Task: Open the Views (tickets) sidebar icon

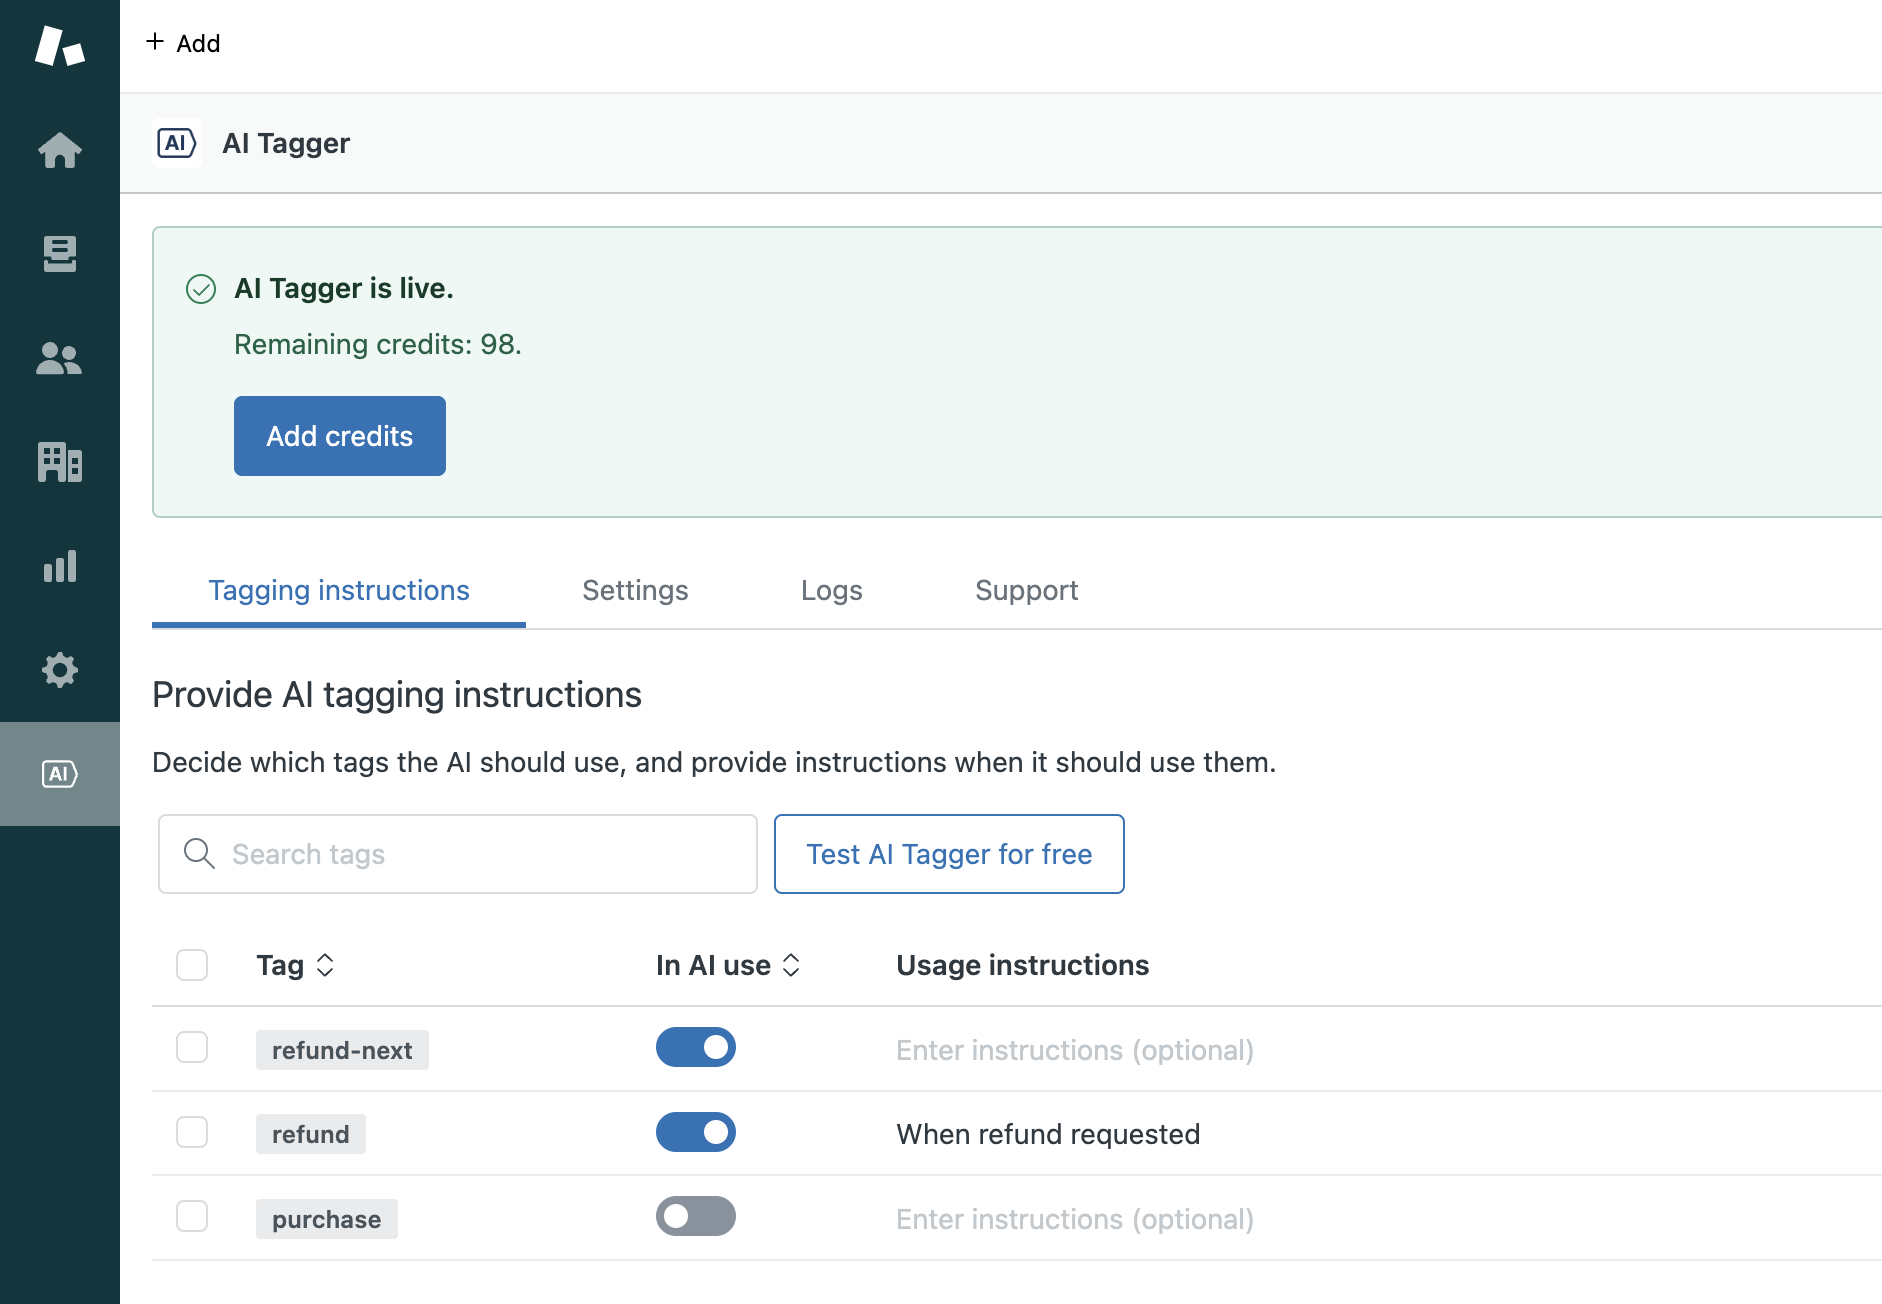Action: coord(60,254)
